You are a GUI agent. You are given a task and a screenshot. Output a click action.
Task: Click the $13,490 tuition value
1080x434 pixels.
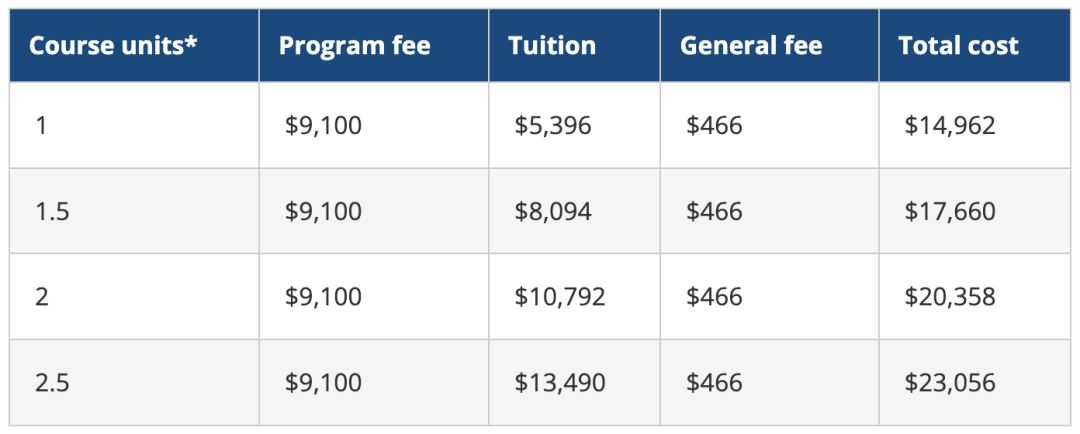[560, 383]
